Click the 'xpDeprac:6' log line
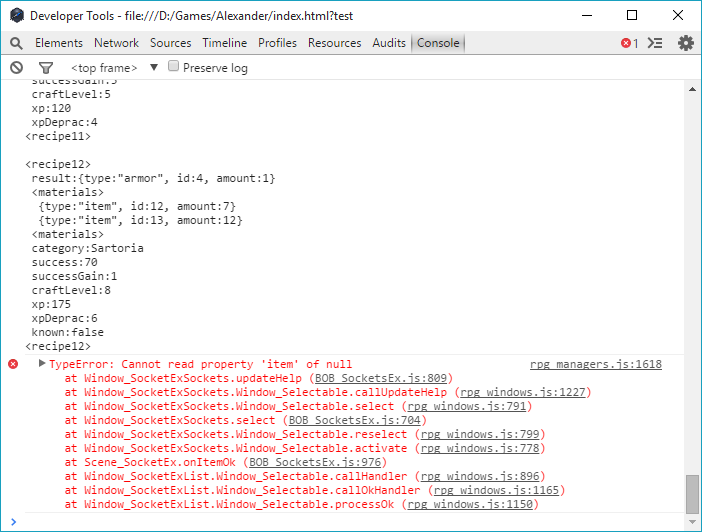The width and height of the screenshot is (702, 532). coord(64,318)
